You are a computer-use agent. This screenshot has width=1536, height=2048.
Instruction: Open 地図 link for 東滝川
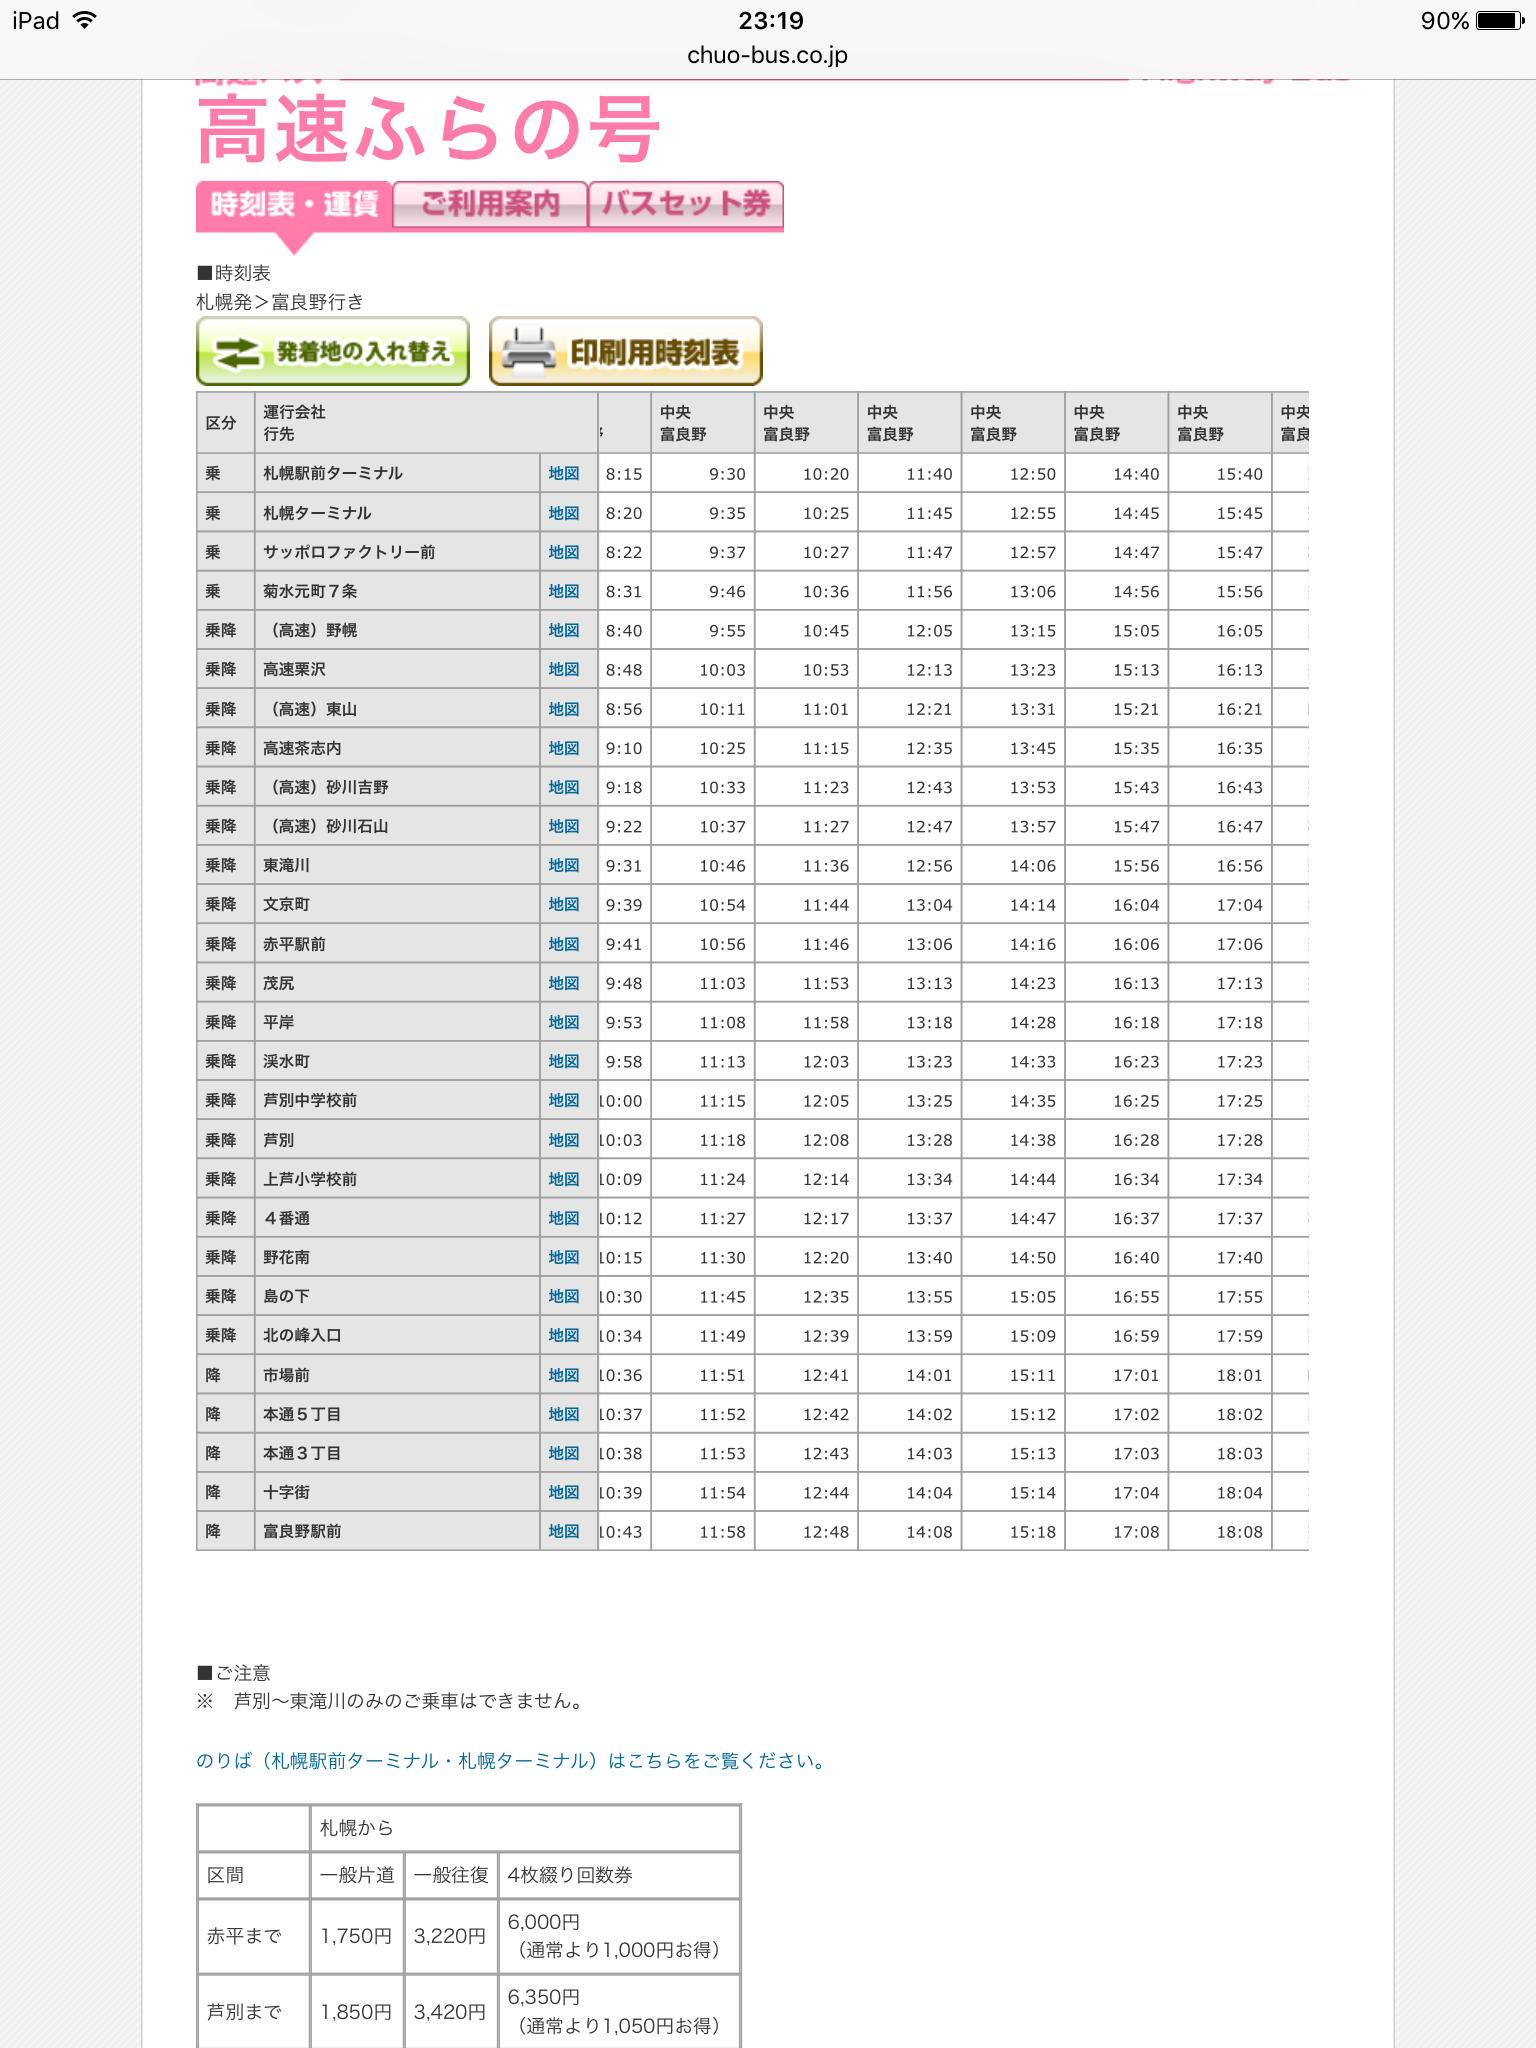(564, 866)
